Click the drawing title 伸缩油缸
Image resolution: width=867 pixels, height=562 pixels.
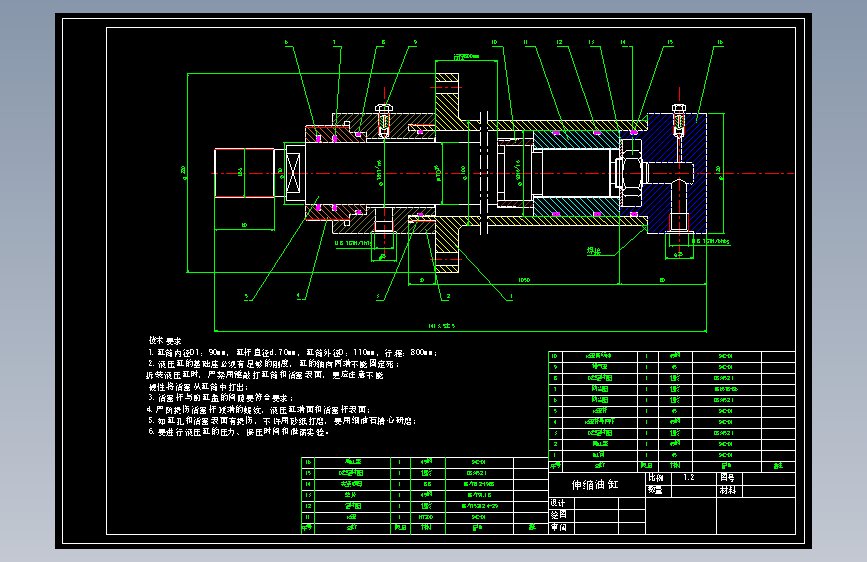[595, 485]
